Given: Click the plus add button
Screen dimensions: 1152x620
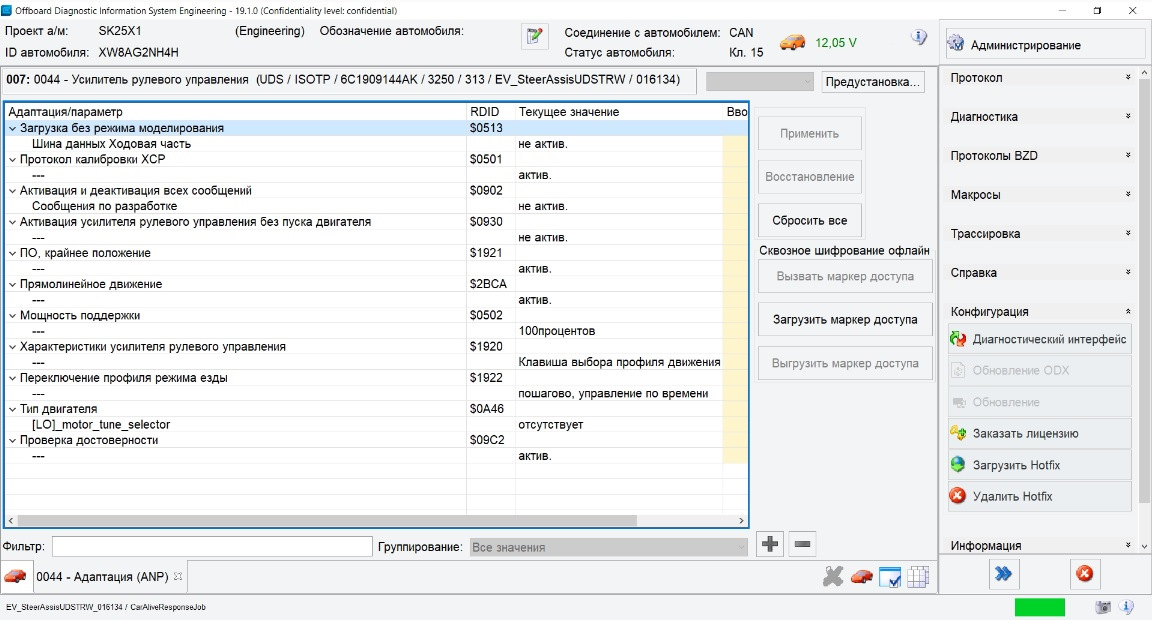Looking at the screenshot, I should [x=770, y=544].
